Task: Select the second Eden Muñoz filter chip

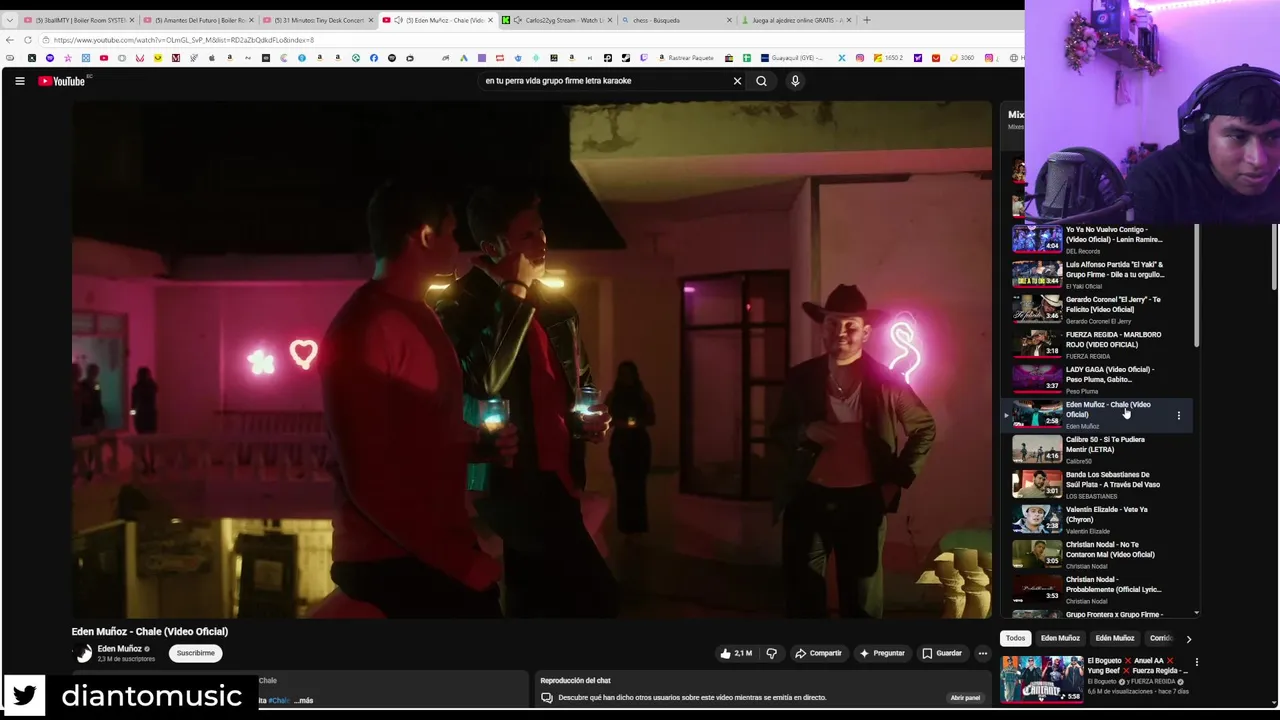Action: pos(1114,638)
